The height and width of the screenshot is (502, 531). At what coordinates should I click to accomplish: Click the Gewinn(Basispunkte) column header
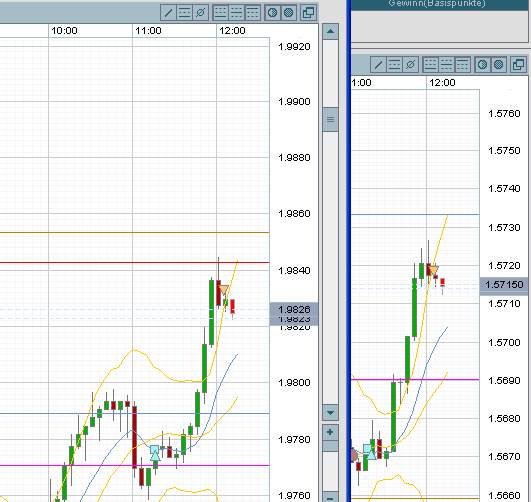(437, 4)
